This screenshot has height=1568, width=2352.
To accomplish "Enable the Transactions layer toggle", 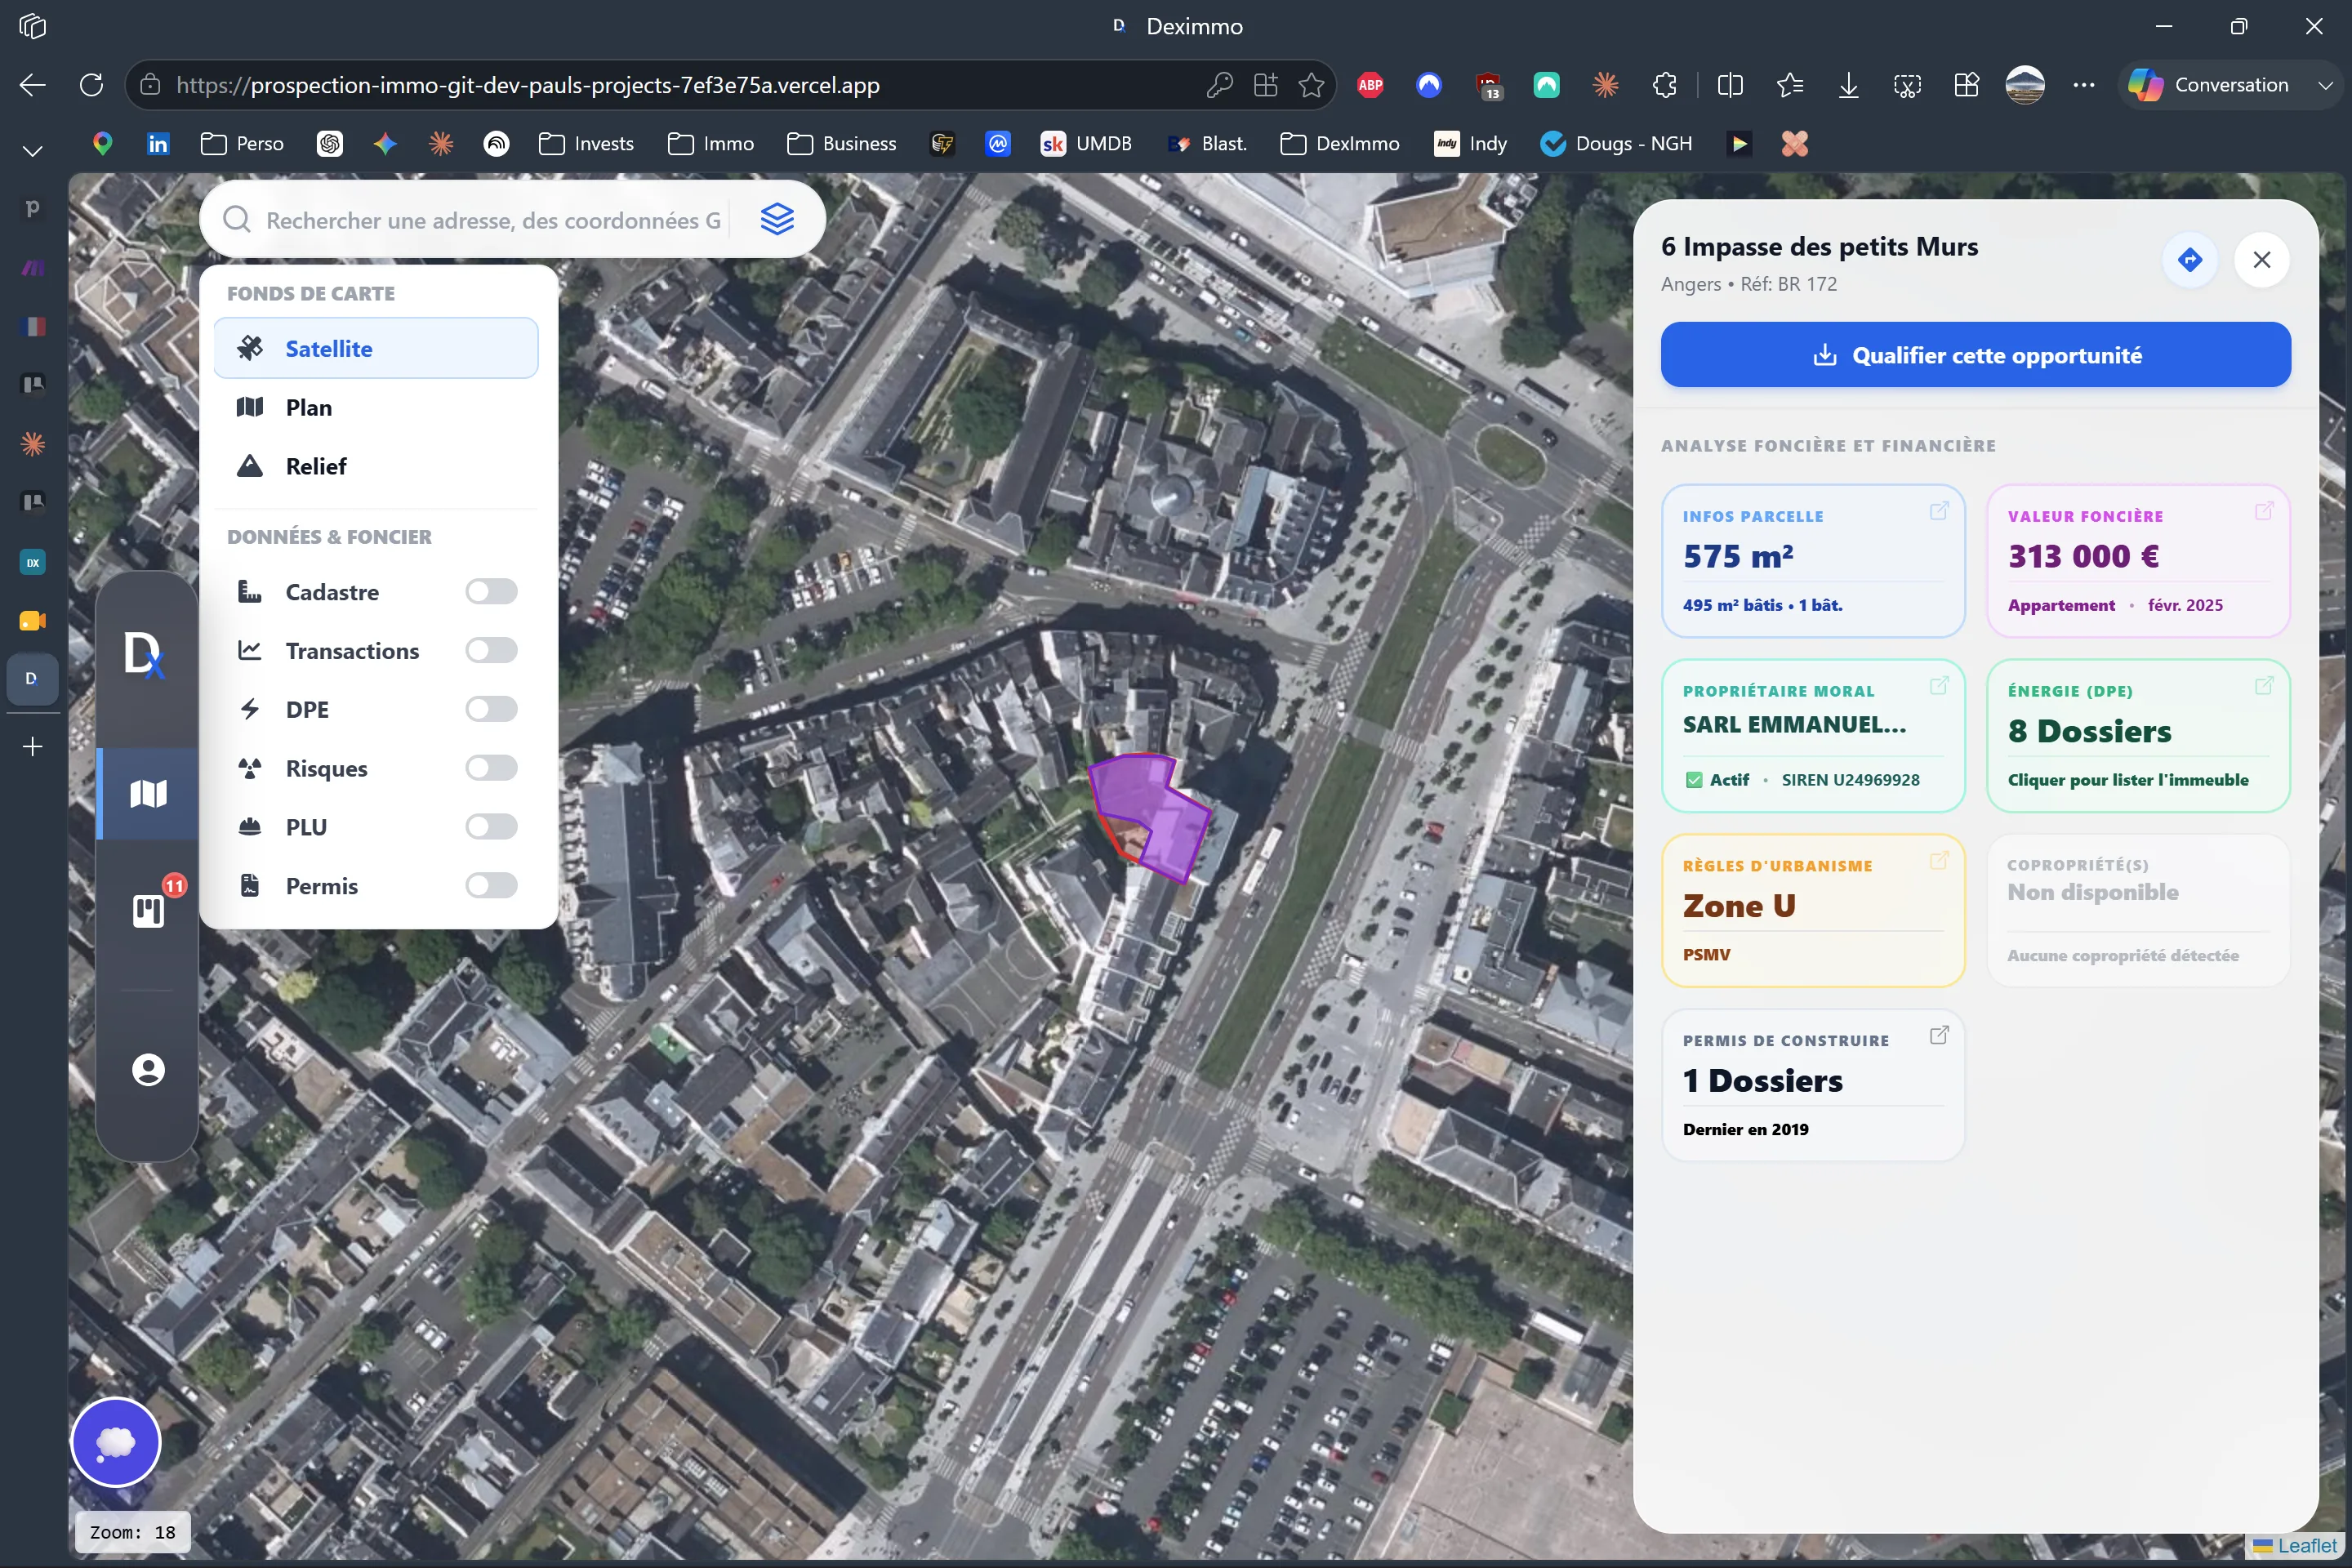I will coord(491,651).
